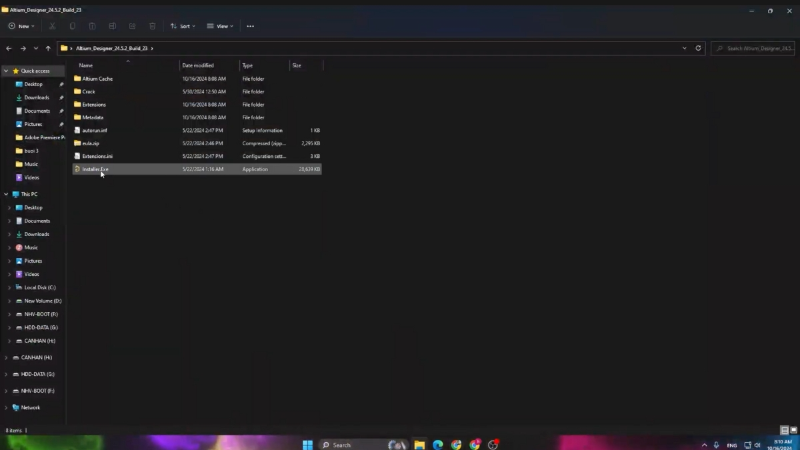This screenshot has width=800, height=450.
Task: Click the Rename icon in toolbar
Action: 112,26
